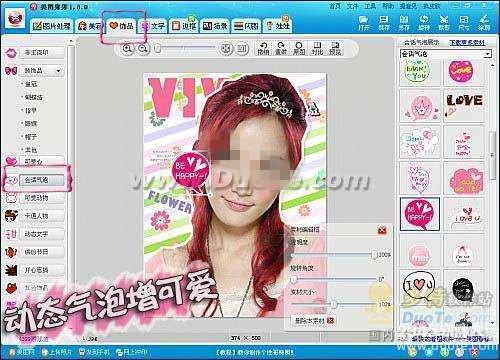Open the 闪图 animated image tab
The width and height of the screenshot is (500, 360).
(246, 26)
